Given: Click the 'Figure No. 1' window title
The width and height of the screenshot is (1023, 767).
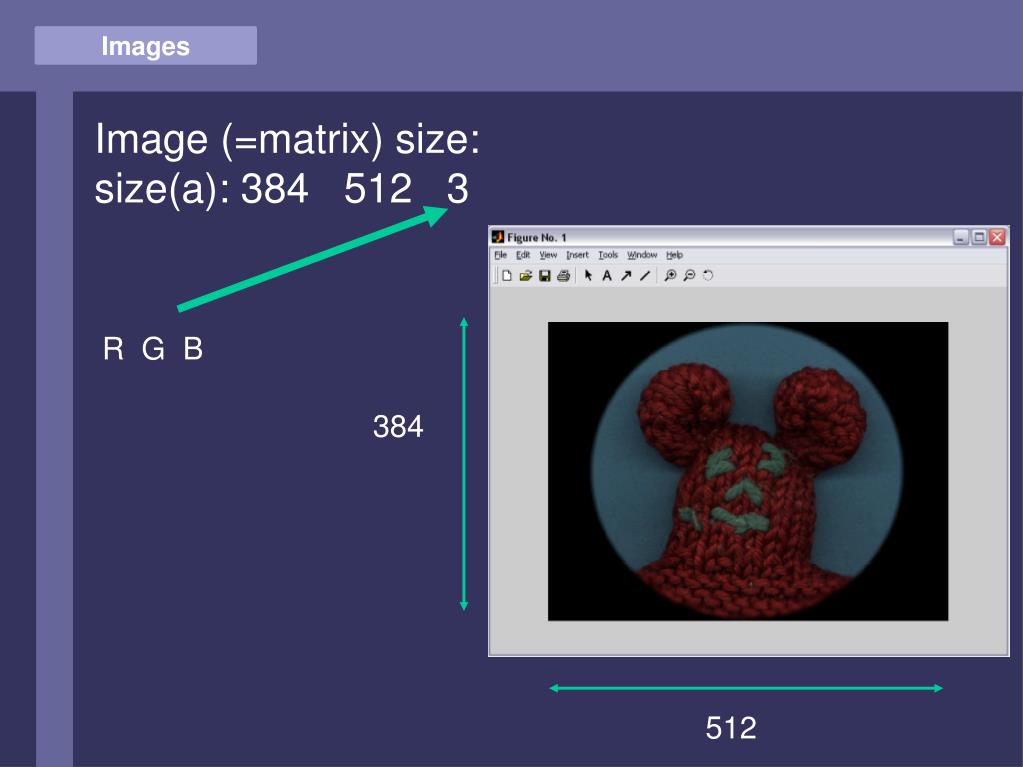Looking at the screenshot, I should [537, 237].
